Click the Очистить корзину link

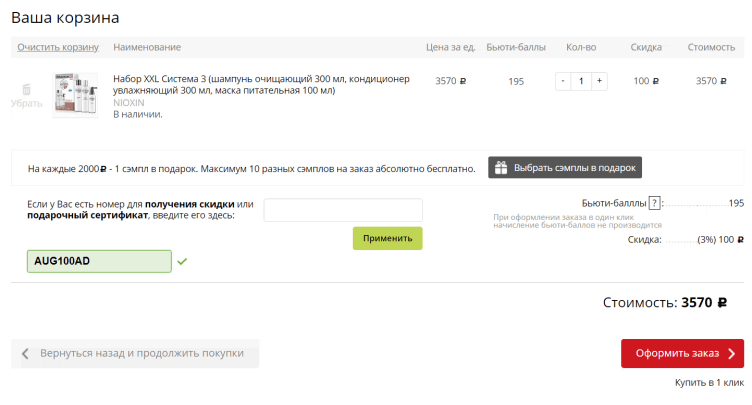tap(58, 47)
